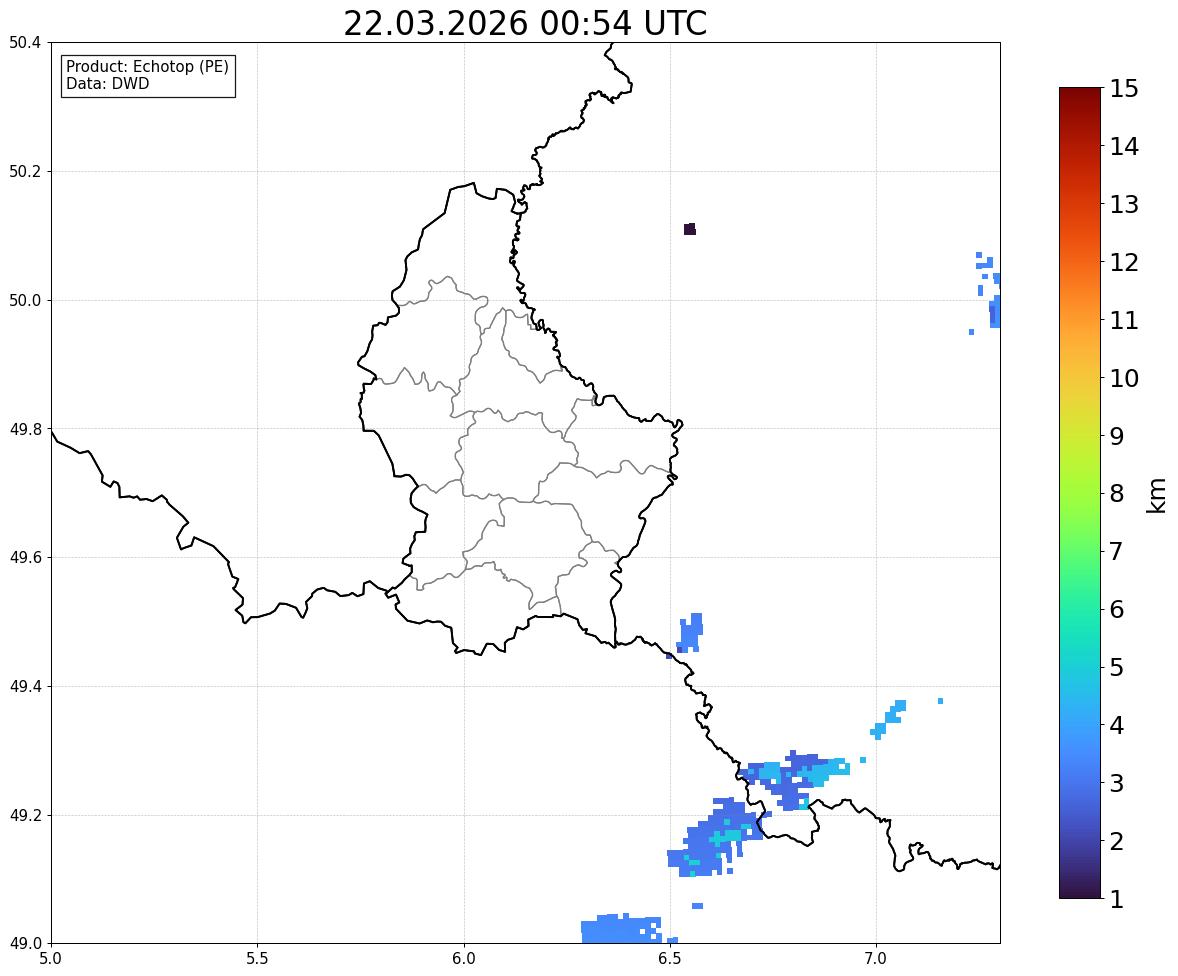Click the colorbar tick label '7'

point(1116,551)
